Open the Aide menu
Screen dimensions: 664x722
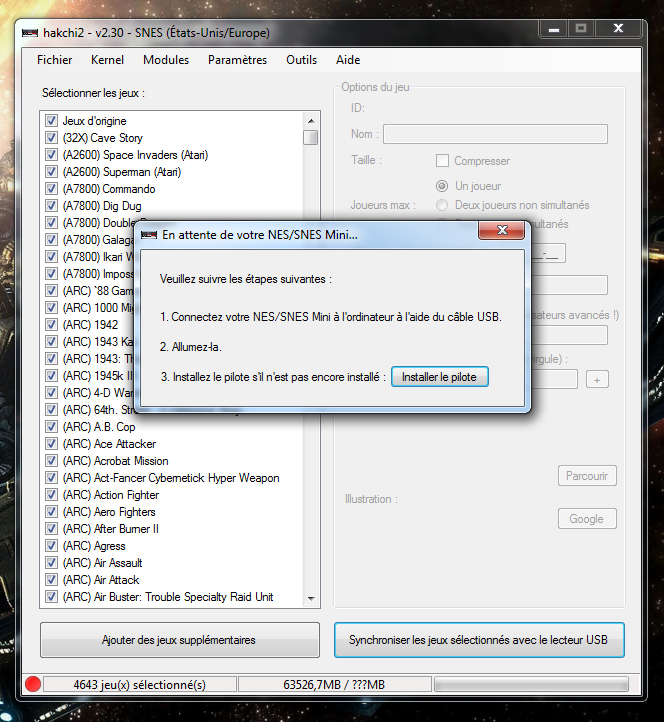coord(348,60)
